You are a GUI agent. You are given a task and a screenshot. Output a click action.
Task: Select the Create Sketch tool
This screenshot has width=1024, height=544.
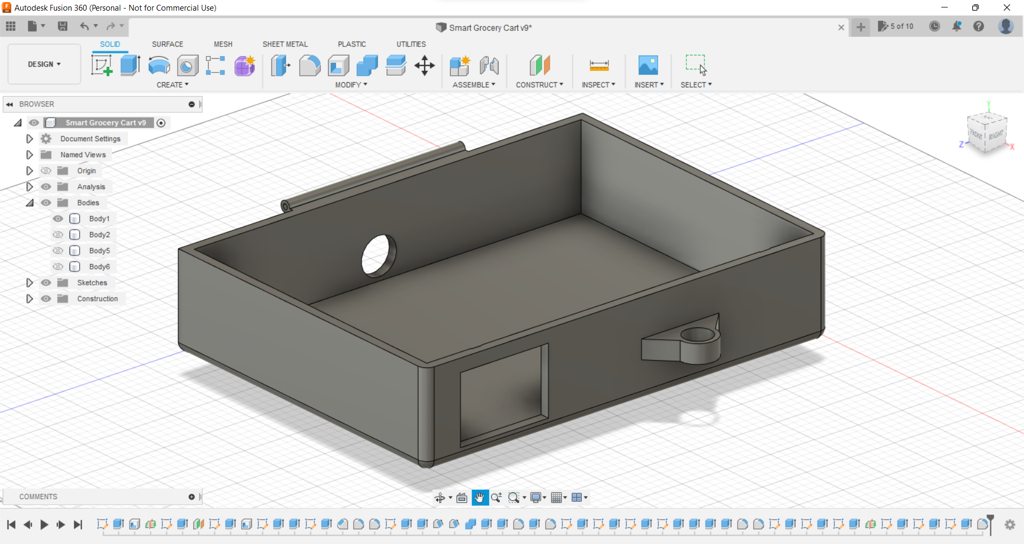[102, 66]
